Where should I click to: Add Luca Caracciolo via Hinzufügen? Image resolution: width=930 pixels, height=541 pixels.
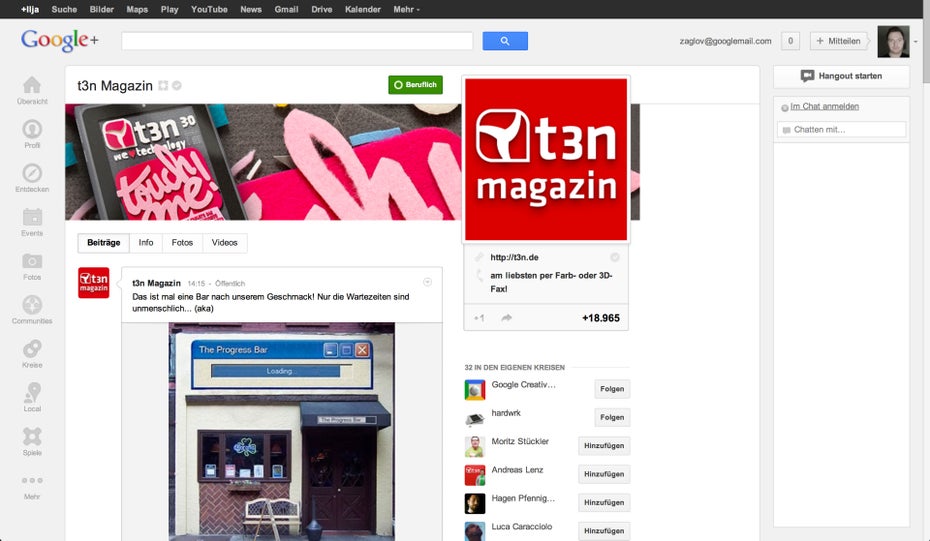pos(604,531)
